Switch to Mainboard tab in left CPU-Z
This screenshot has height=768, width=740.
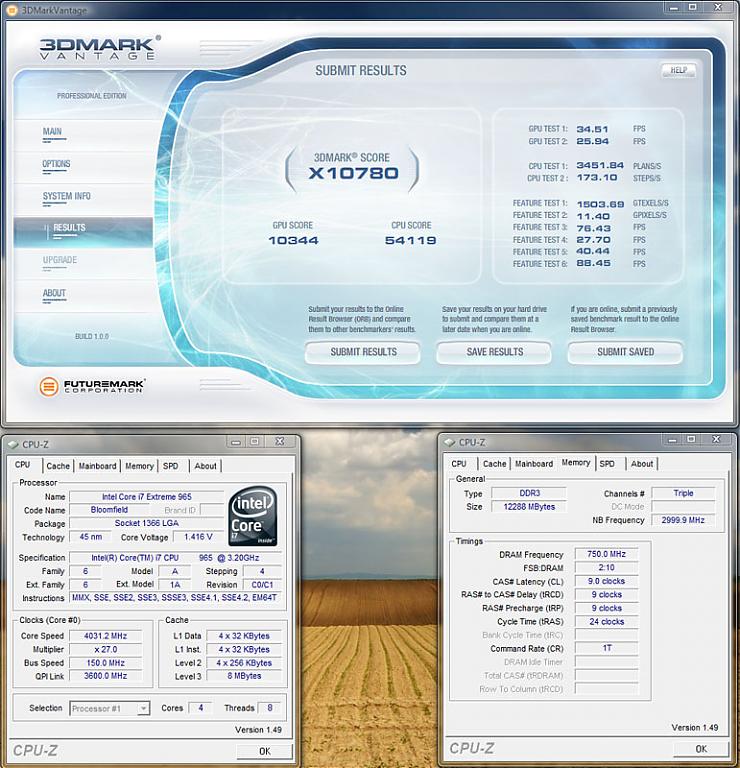pos(97,466)
